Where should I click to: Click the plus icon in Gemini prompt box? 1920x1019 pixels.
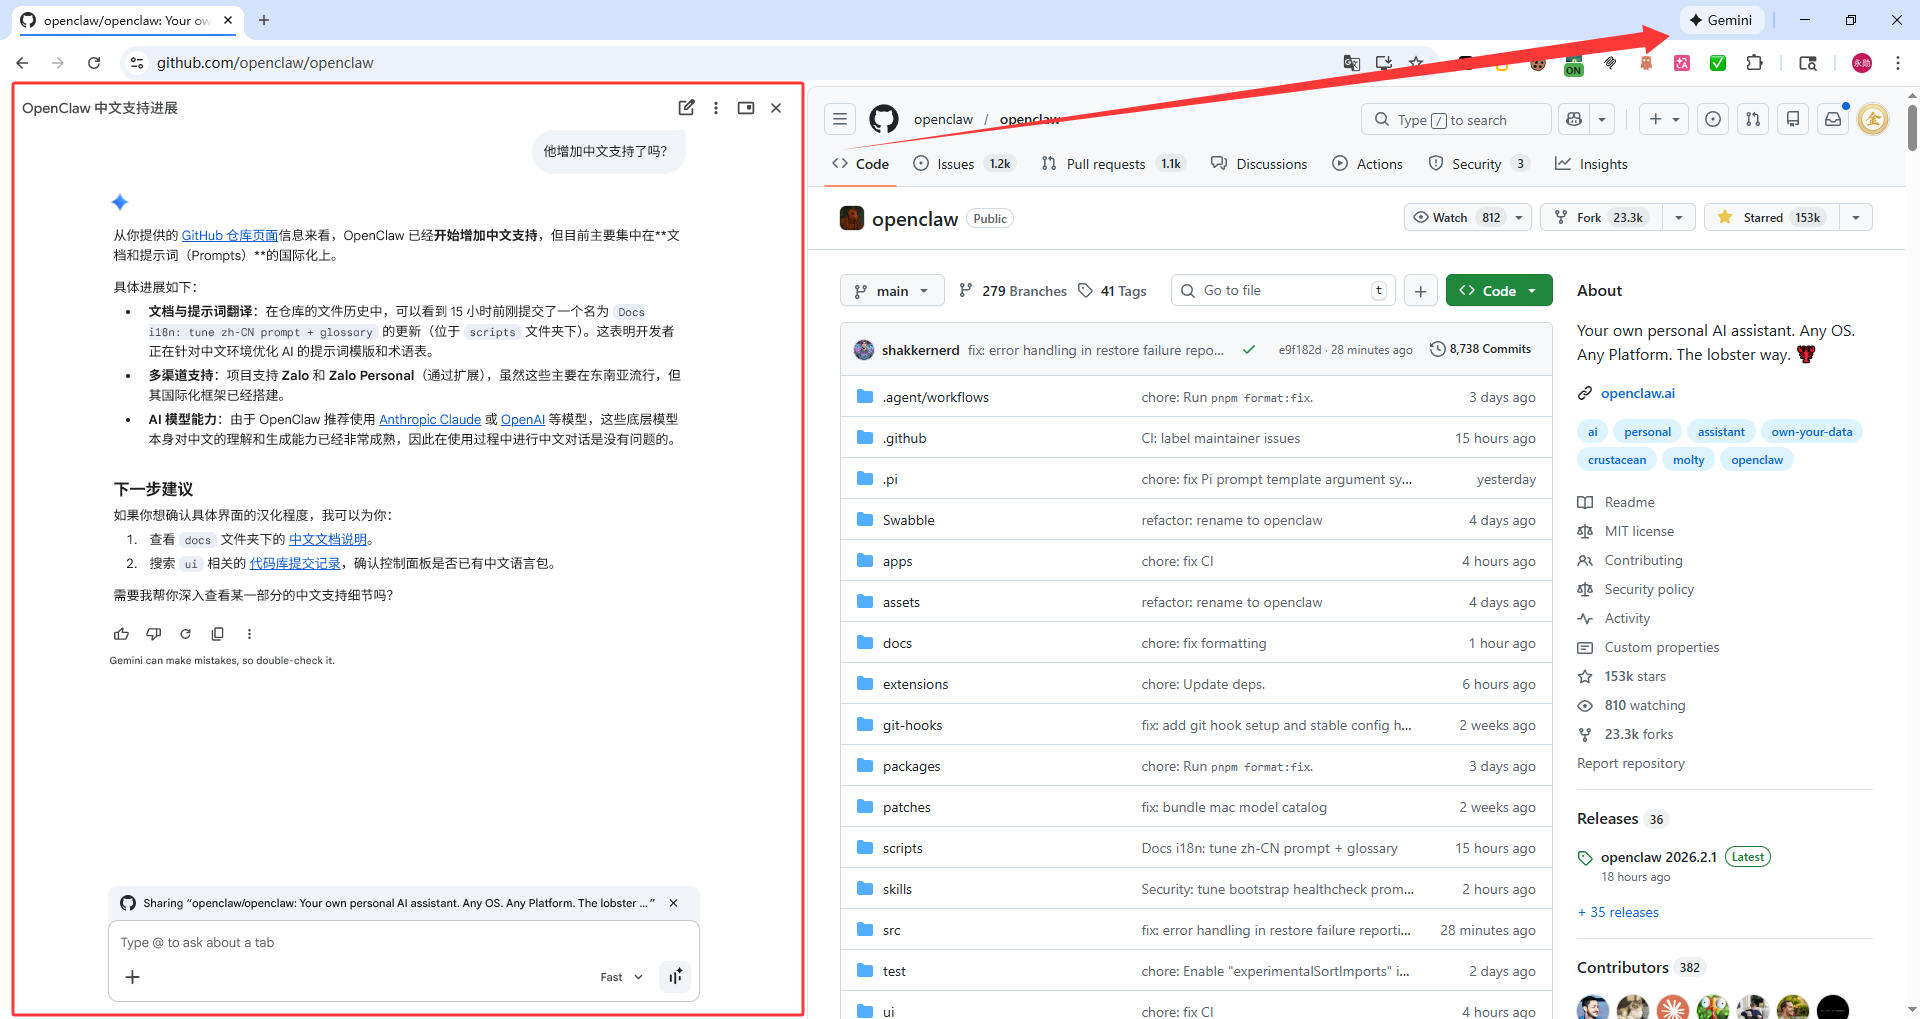(132, 977)
